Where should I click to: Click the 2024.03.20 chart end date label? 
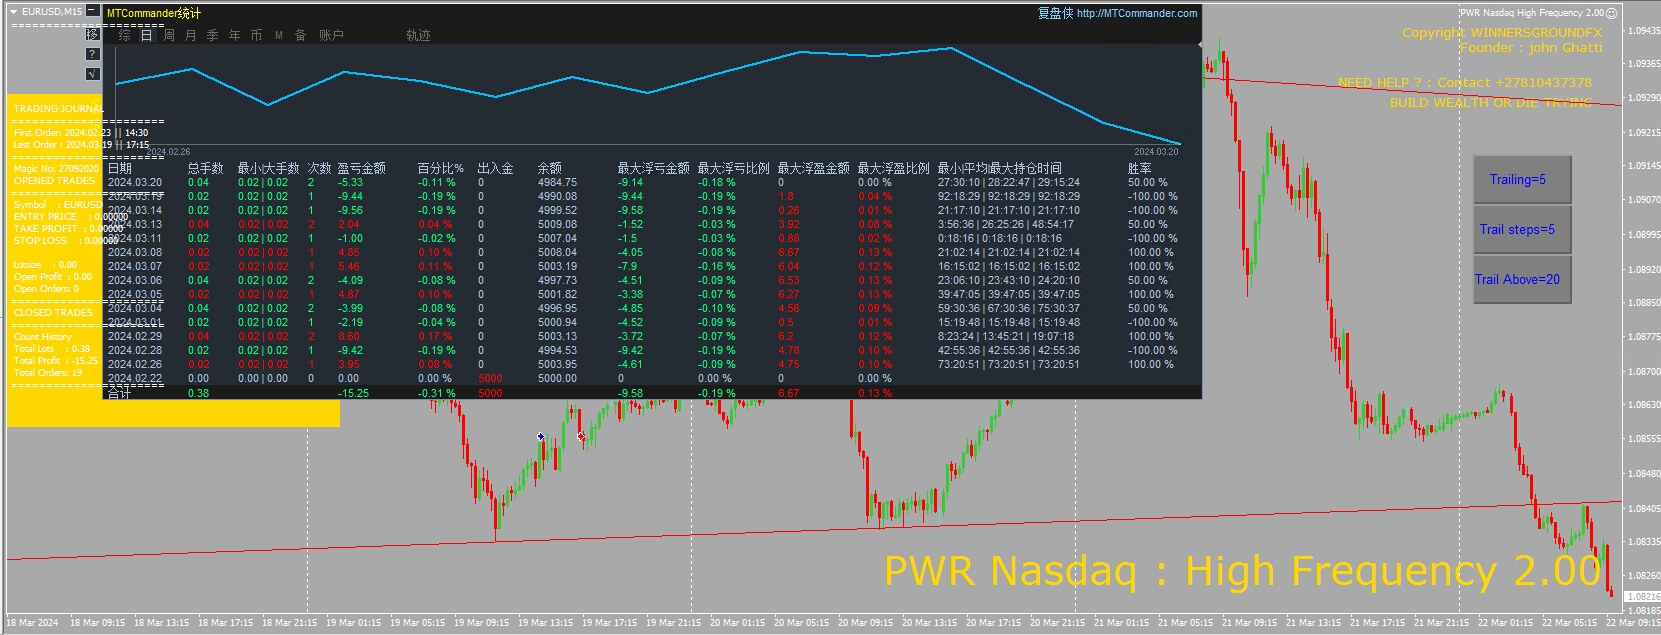(1156, 152)
